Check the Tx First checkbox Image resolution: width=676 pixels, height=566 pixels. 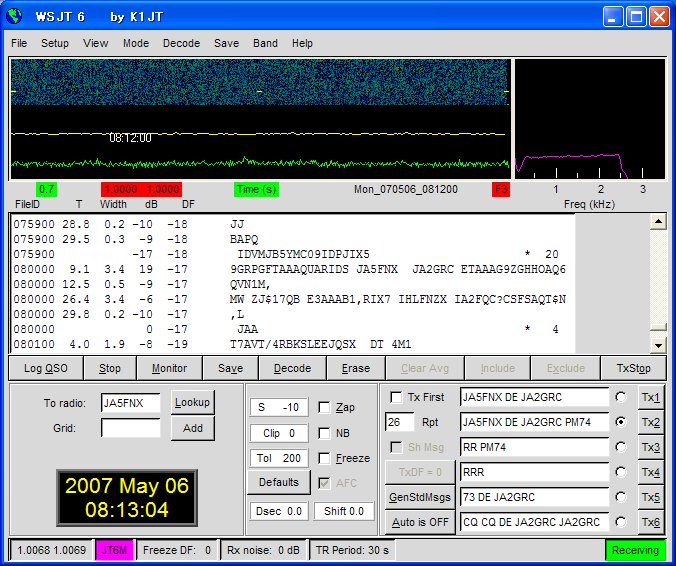point(396,397)
